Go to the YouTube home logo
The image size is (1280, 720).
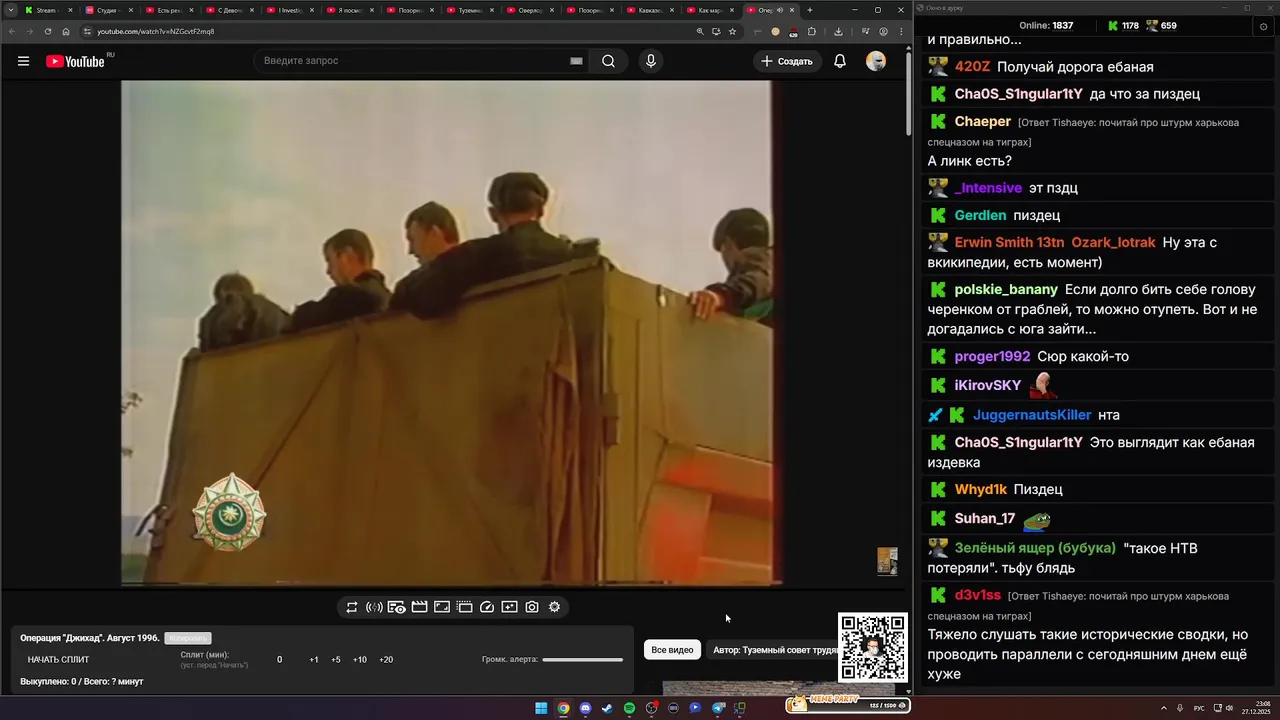coord(76,61)
